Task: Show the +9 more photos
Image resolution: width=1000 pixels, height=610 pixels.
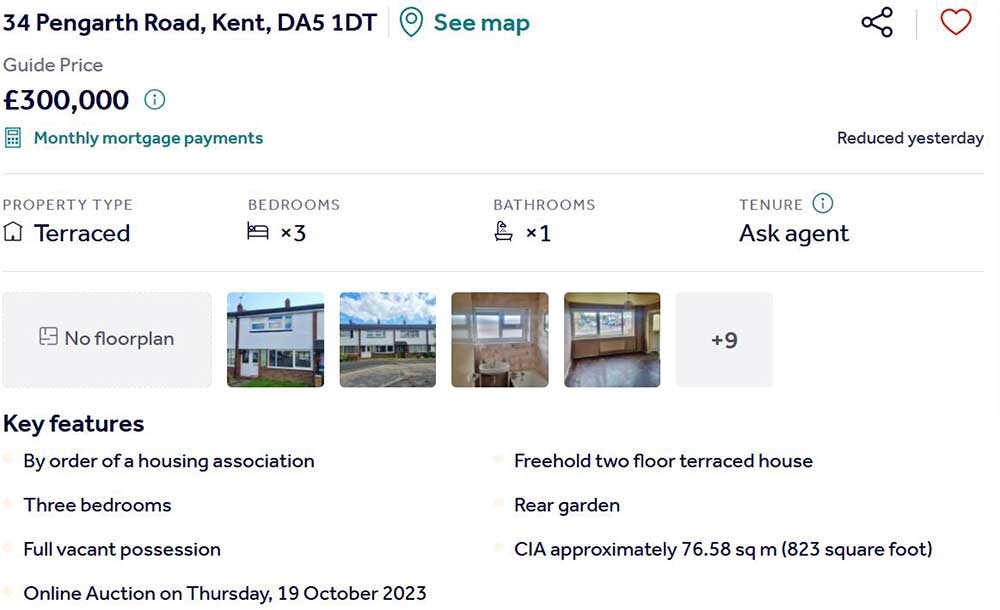Action: pyautogui.click(x=724, y=339)
